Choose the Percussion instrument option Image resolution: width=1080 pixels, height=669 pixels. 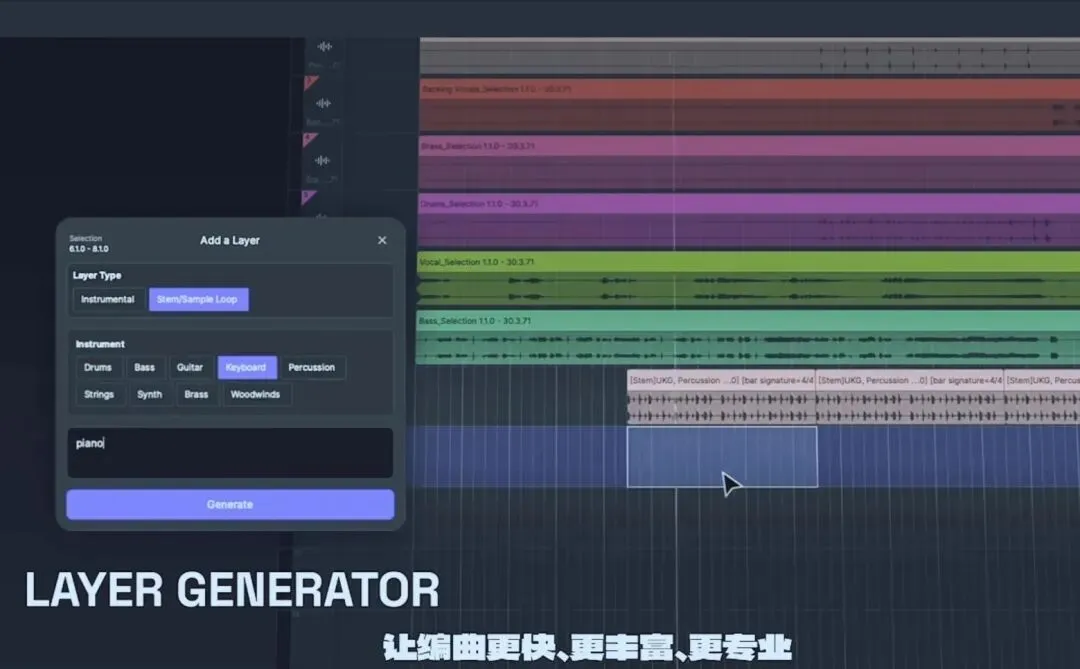click(312, 368)
